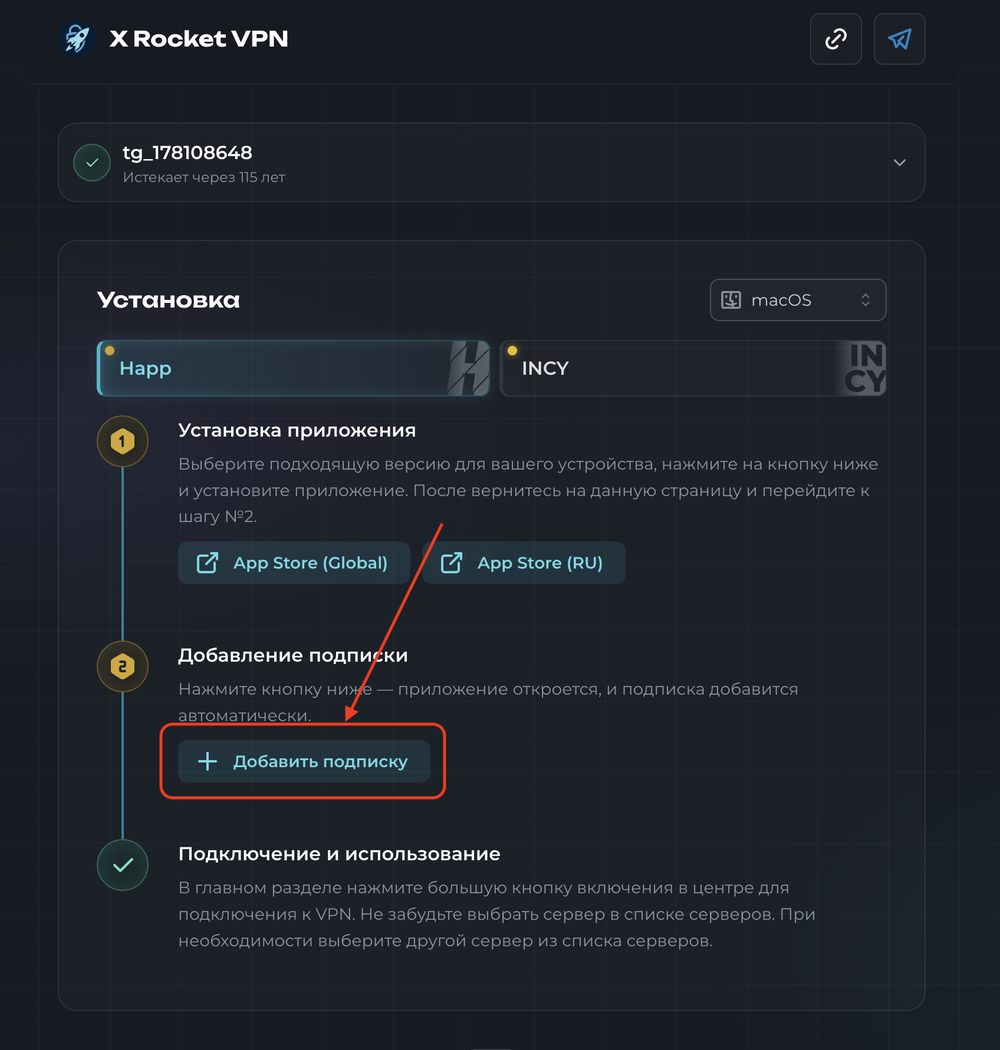Open the macOS platform dropdown

pos(798,300)
